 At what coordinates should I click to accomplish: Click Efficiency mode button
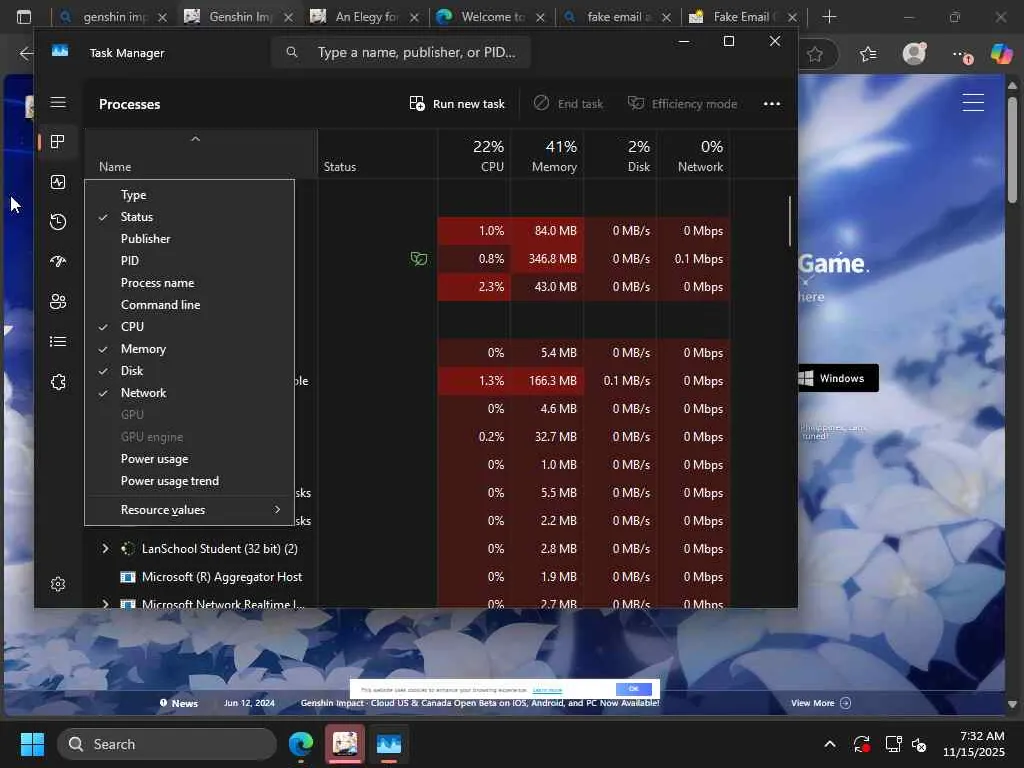tap(682, 104)
